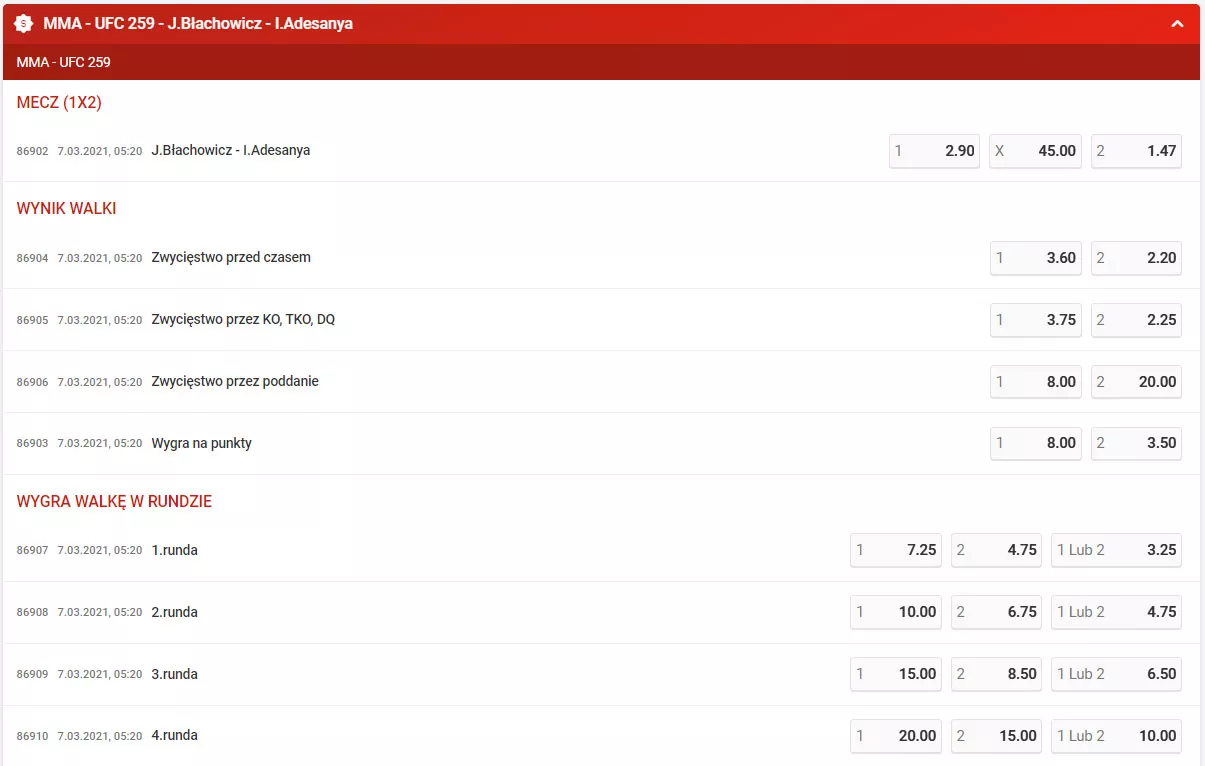Select odds 3.60 for Zwycięstwo przed czasem

1035,258
